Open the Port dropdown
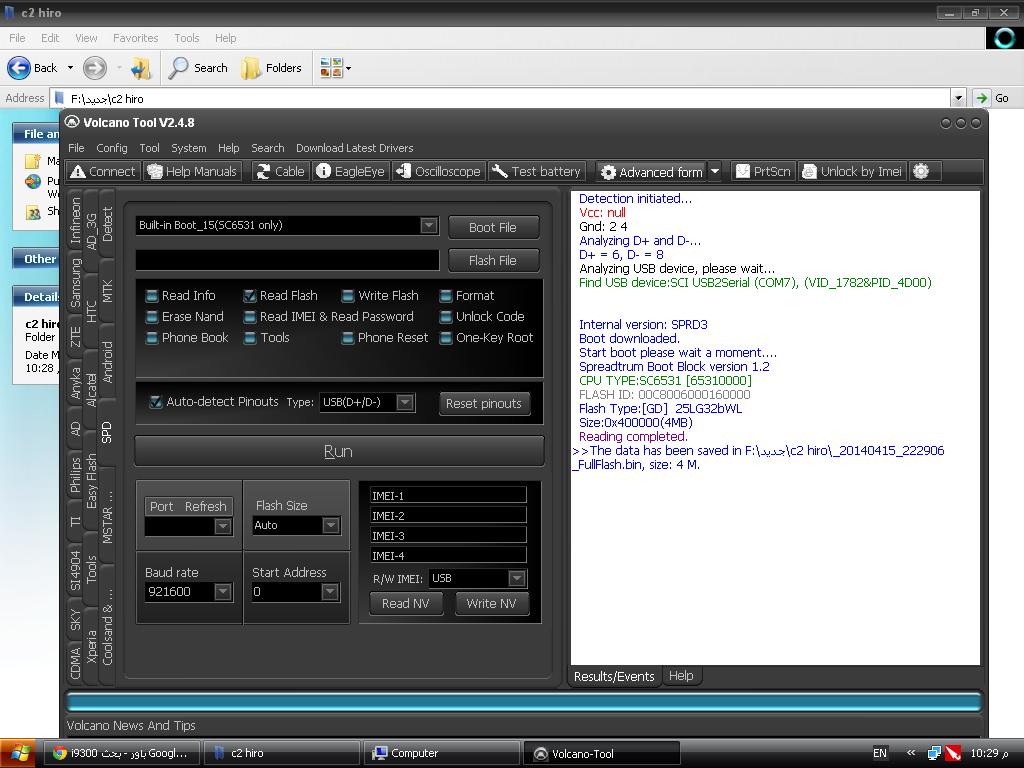Screen dimensions: 1024x768 coord(223,526)
